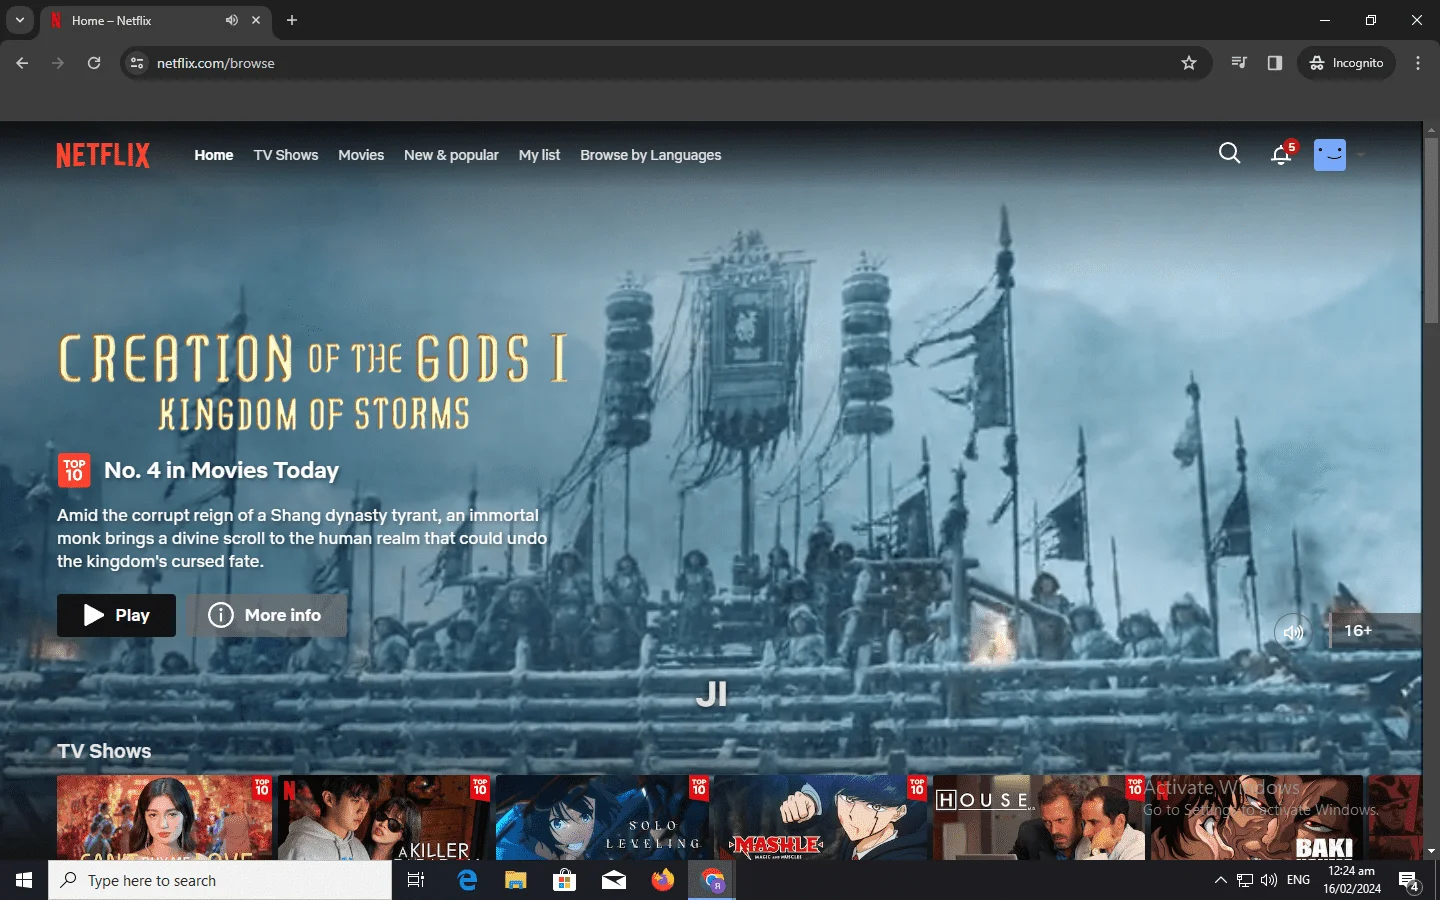Open media controls icon in toolbar
This screenshot has height=900, width=1440.
(1239, 63)
